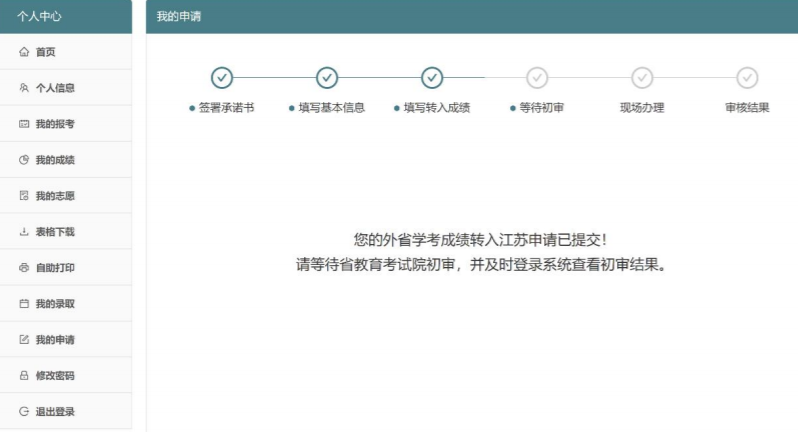This screenshot has height=432, width=798.
Task: Click the chart icon beside 我的成绩
Action: 24,160
